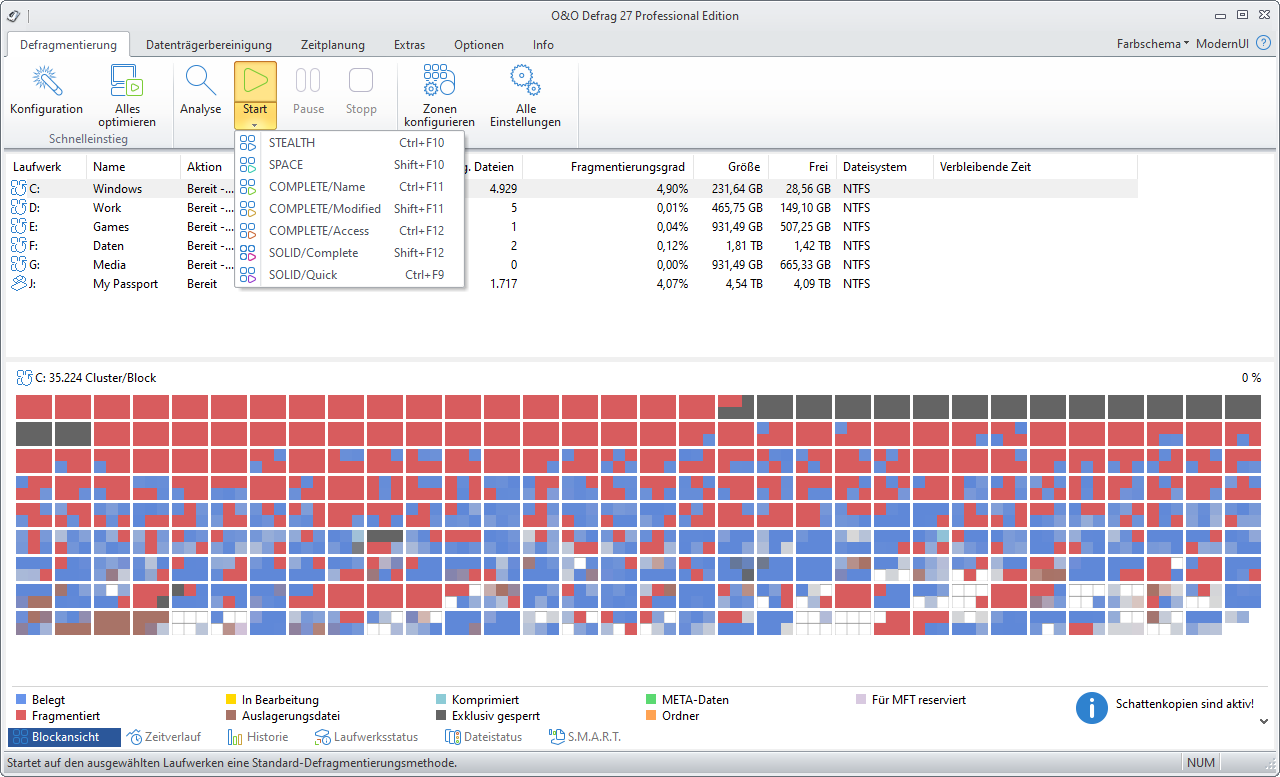Sort by the Dateisystem column header
1280x777 pixels.
[885, 167]
